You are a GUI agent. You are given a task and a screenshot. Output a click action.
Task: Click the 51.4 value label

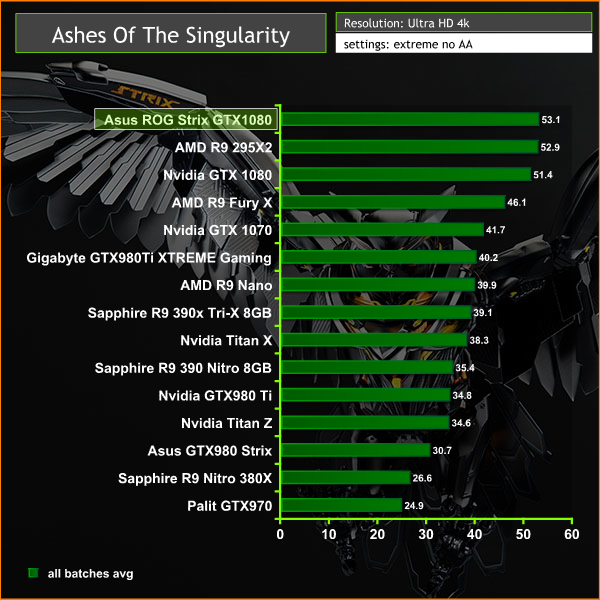(543, 175)
